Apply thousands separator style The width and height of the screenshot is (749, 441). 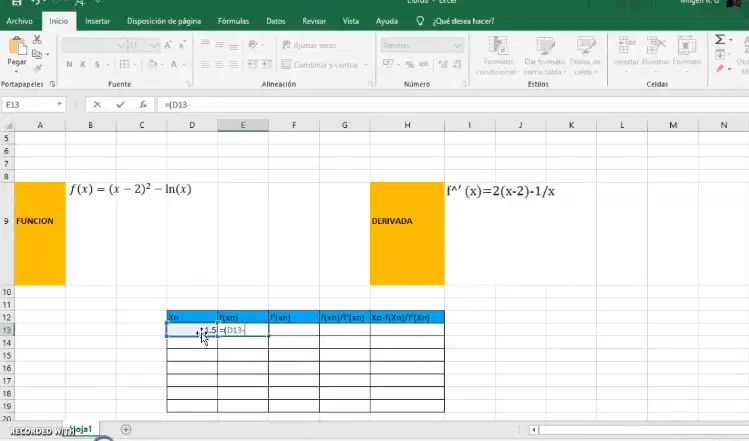point(424,64)
